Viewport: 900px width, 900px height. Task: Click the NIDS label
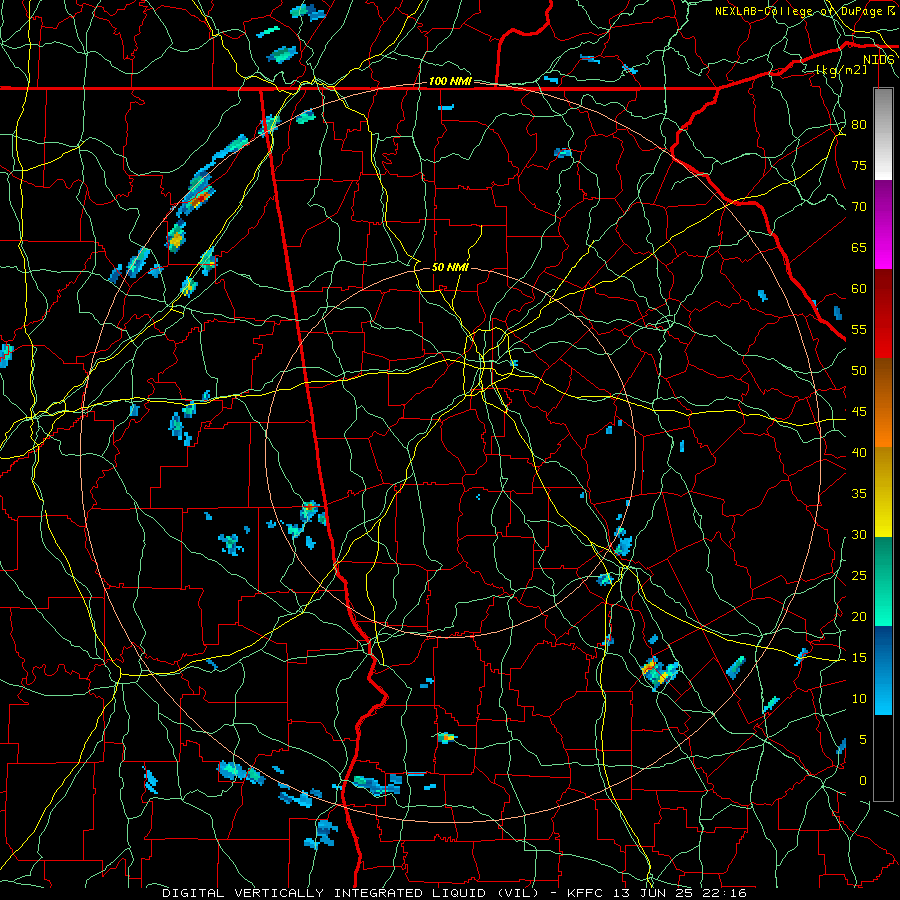coord(879,60)
